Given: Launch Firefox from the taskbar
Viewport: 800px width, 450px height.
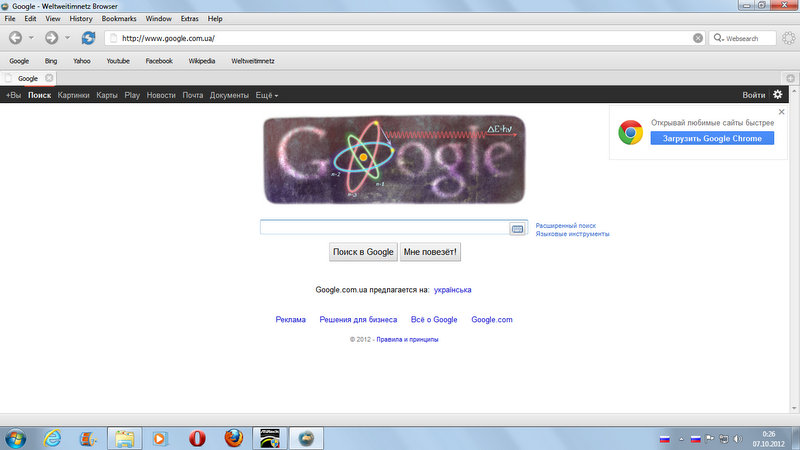Looking at the screenshot, I should 234,438.
